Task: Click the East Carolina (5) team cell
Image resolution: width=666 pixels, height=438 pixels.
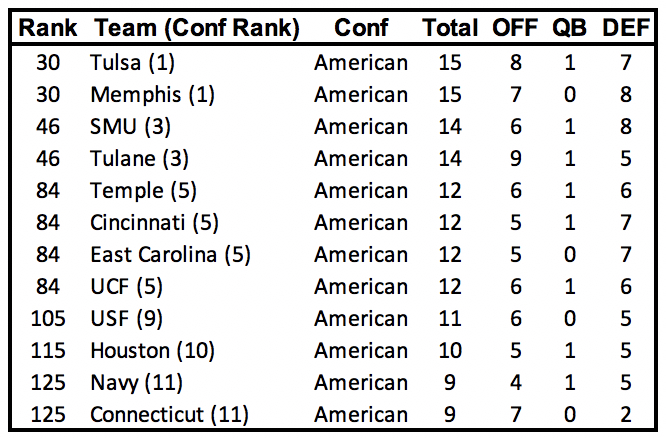Action: [x=169, y=255]
